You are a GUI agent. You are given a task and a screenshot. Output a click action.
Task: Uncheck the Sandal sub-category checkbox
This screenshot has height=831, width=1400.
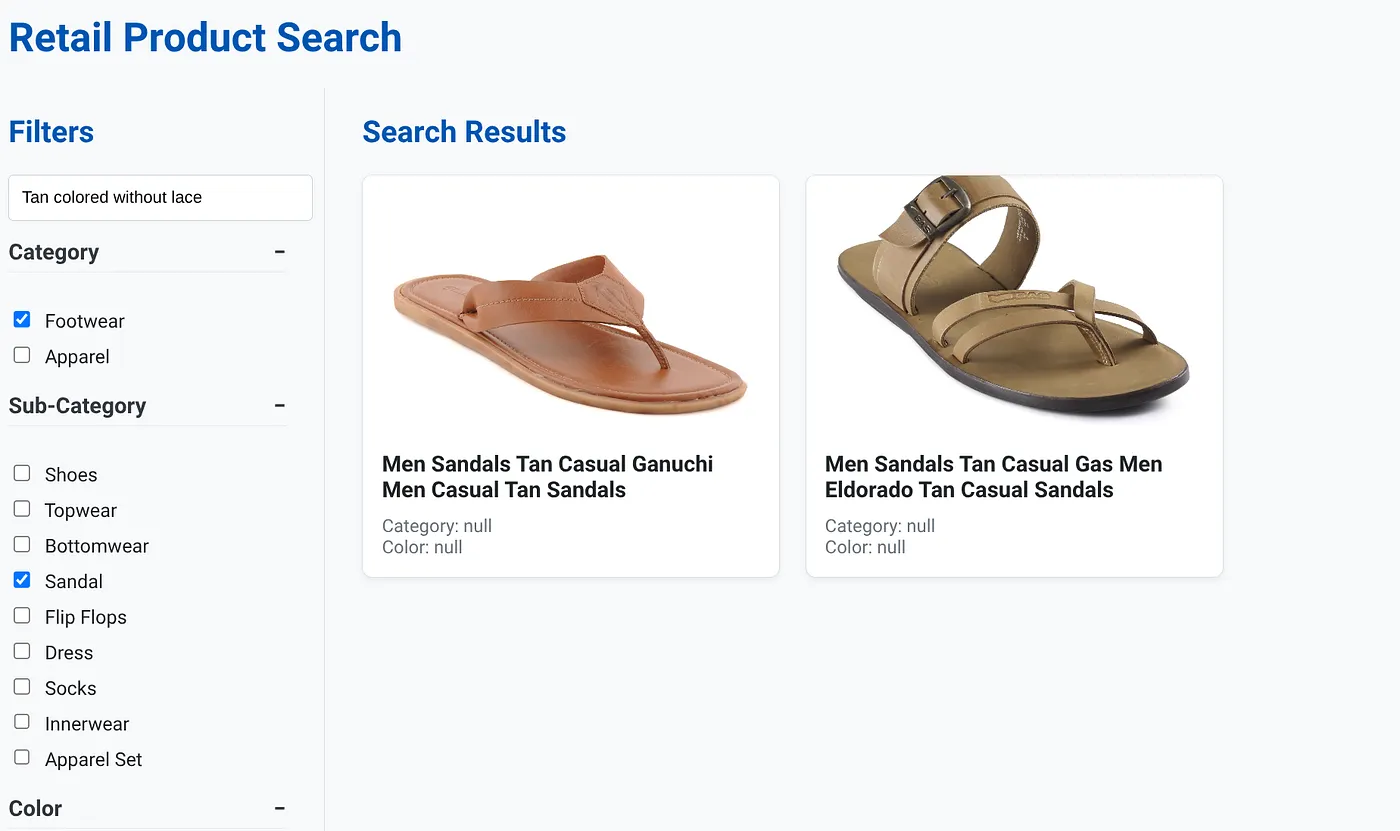pos(22,580)
